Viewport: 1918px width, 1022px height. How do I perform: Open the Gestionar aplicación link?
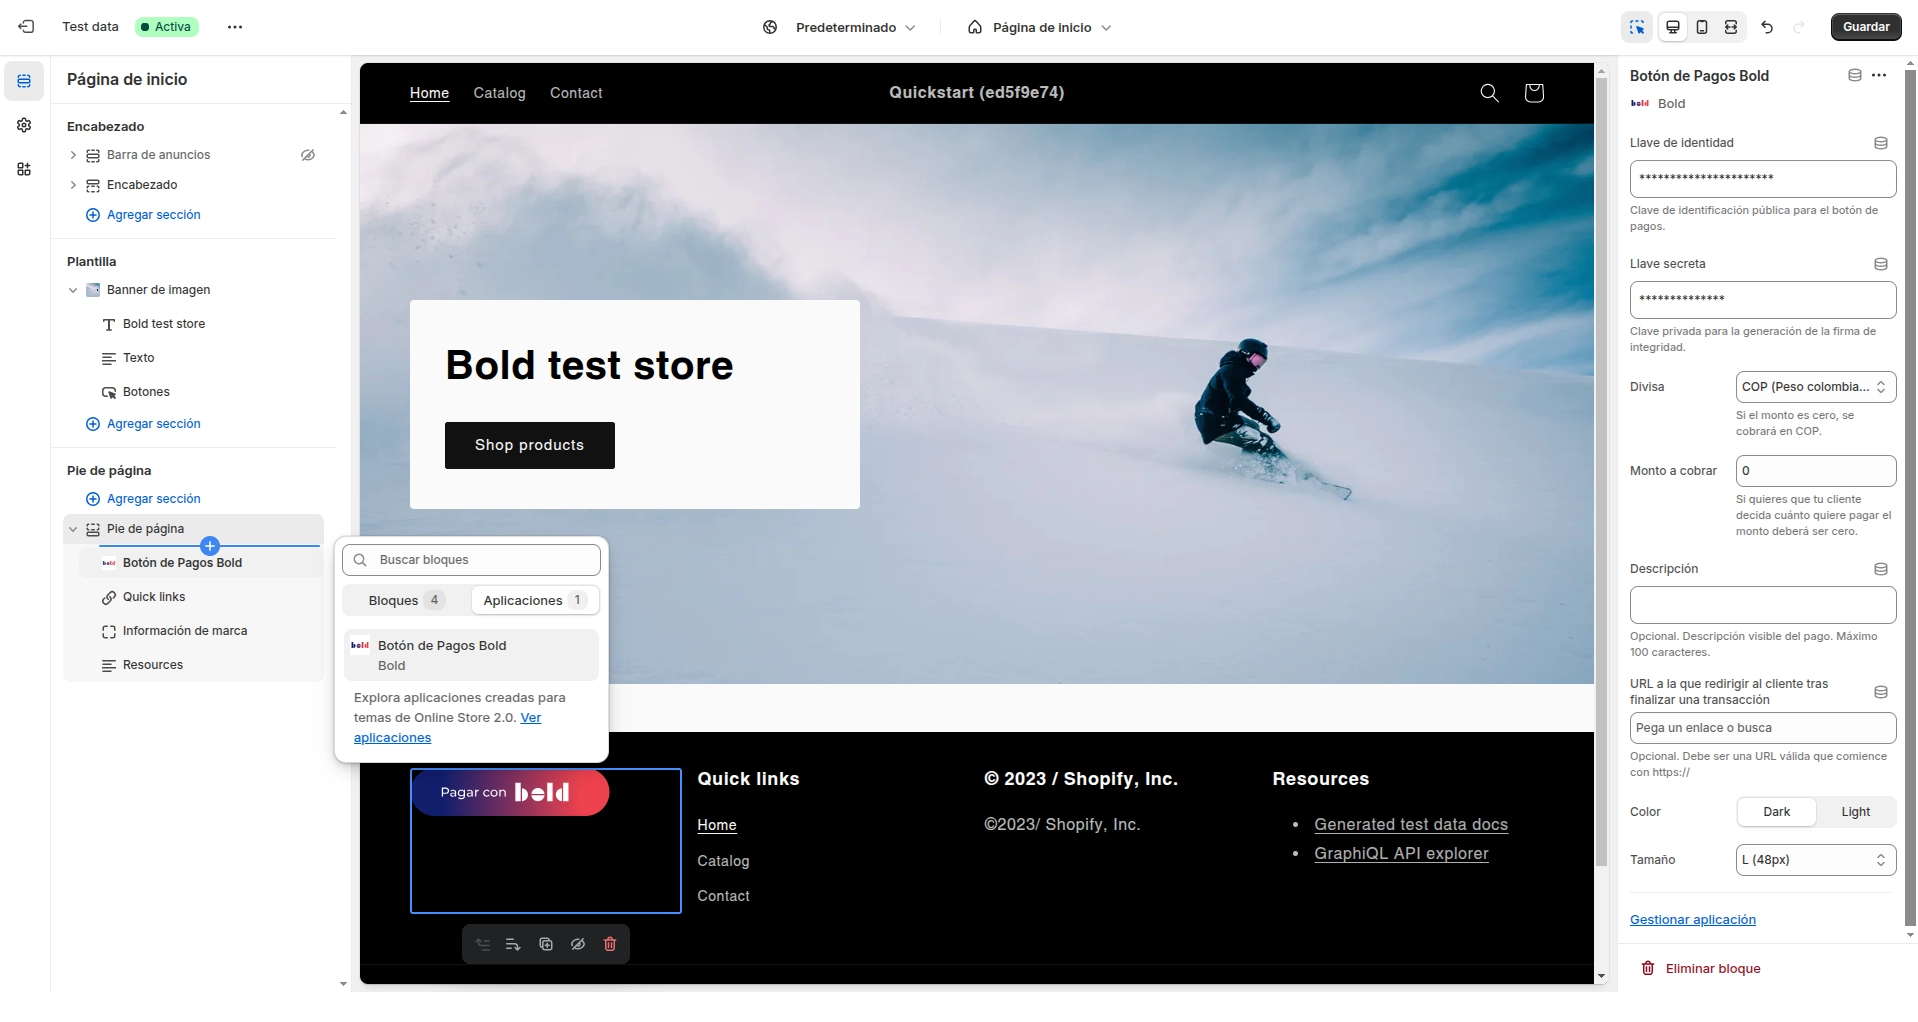tap(1692, 920)
